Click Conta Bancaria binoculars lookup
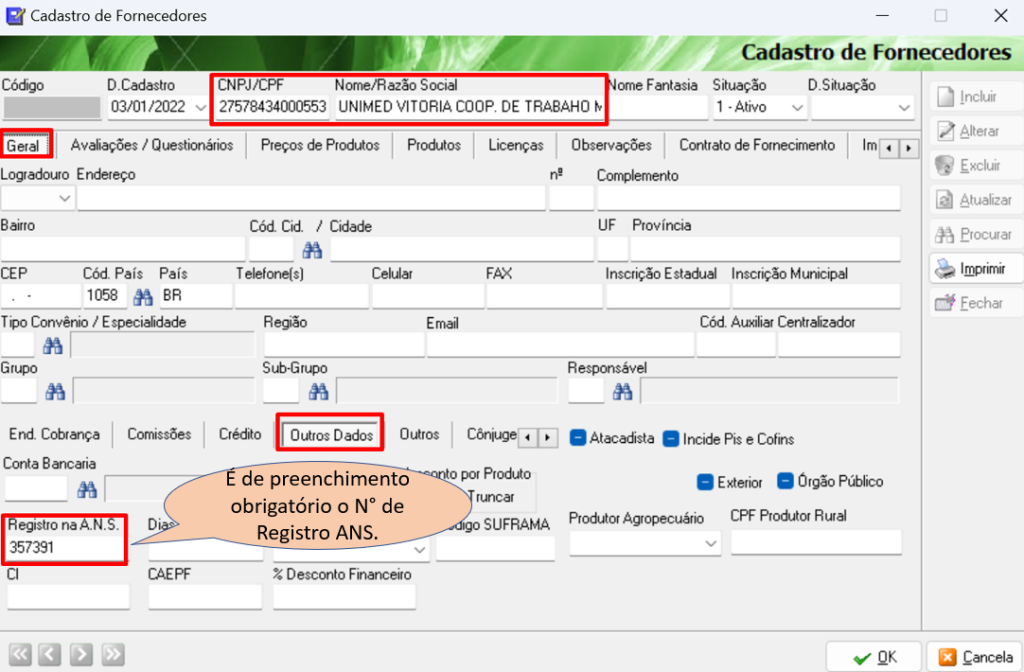1024x672 pixels. [87, 488]
